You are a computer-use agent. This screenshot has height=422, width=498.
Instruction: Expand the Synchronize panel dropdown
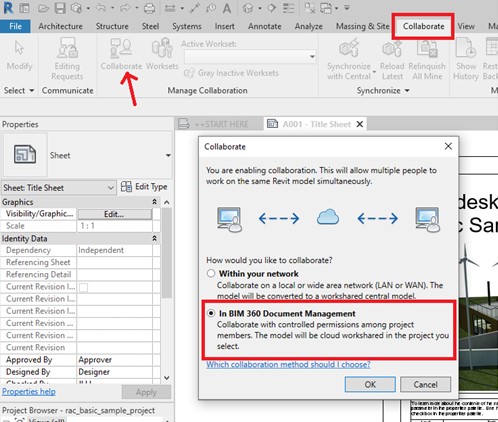tap(407, 91)
